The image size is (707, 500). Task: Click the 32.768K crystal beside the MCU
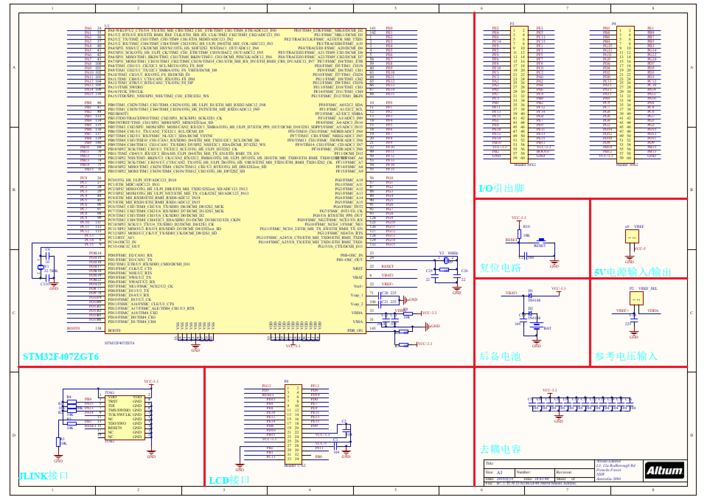(x=41, y=267)
